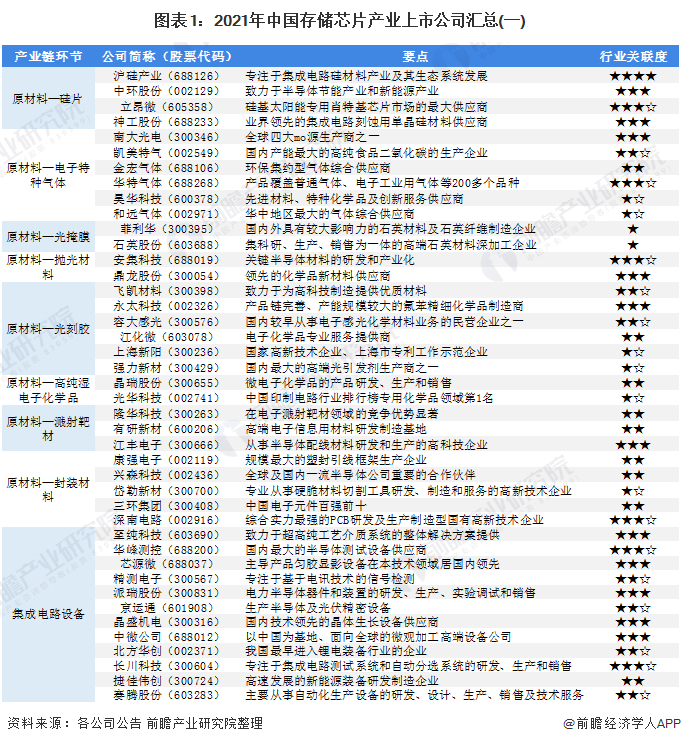681x744 pixels.
Task: Click 光华科技（002741） company cell
Action: tap(167, 398)
